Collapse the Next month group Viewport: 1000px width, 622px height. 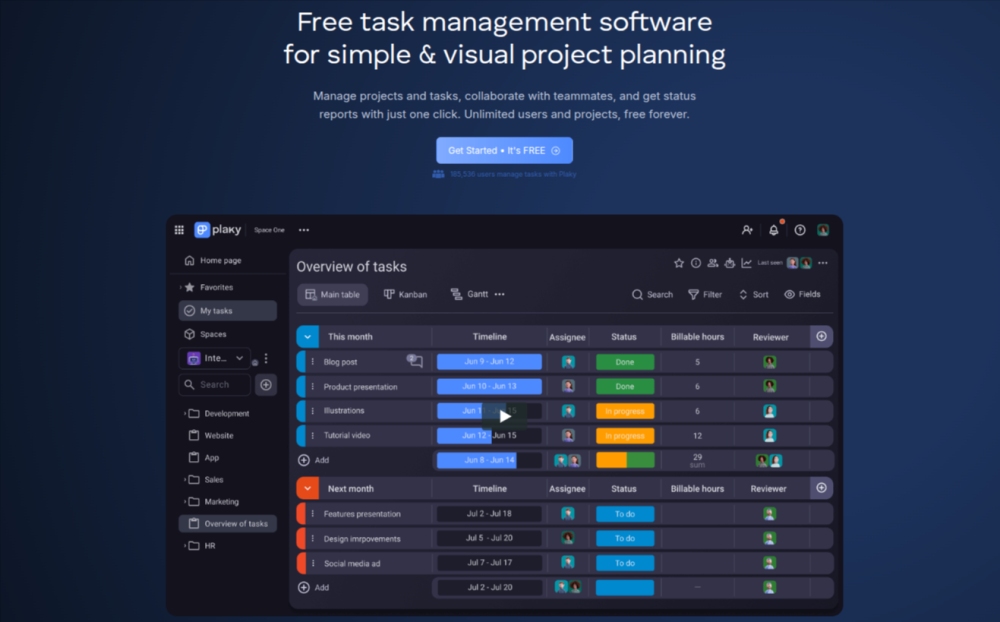point(307,489)
